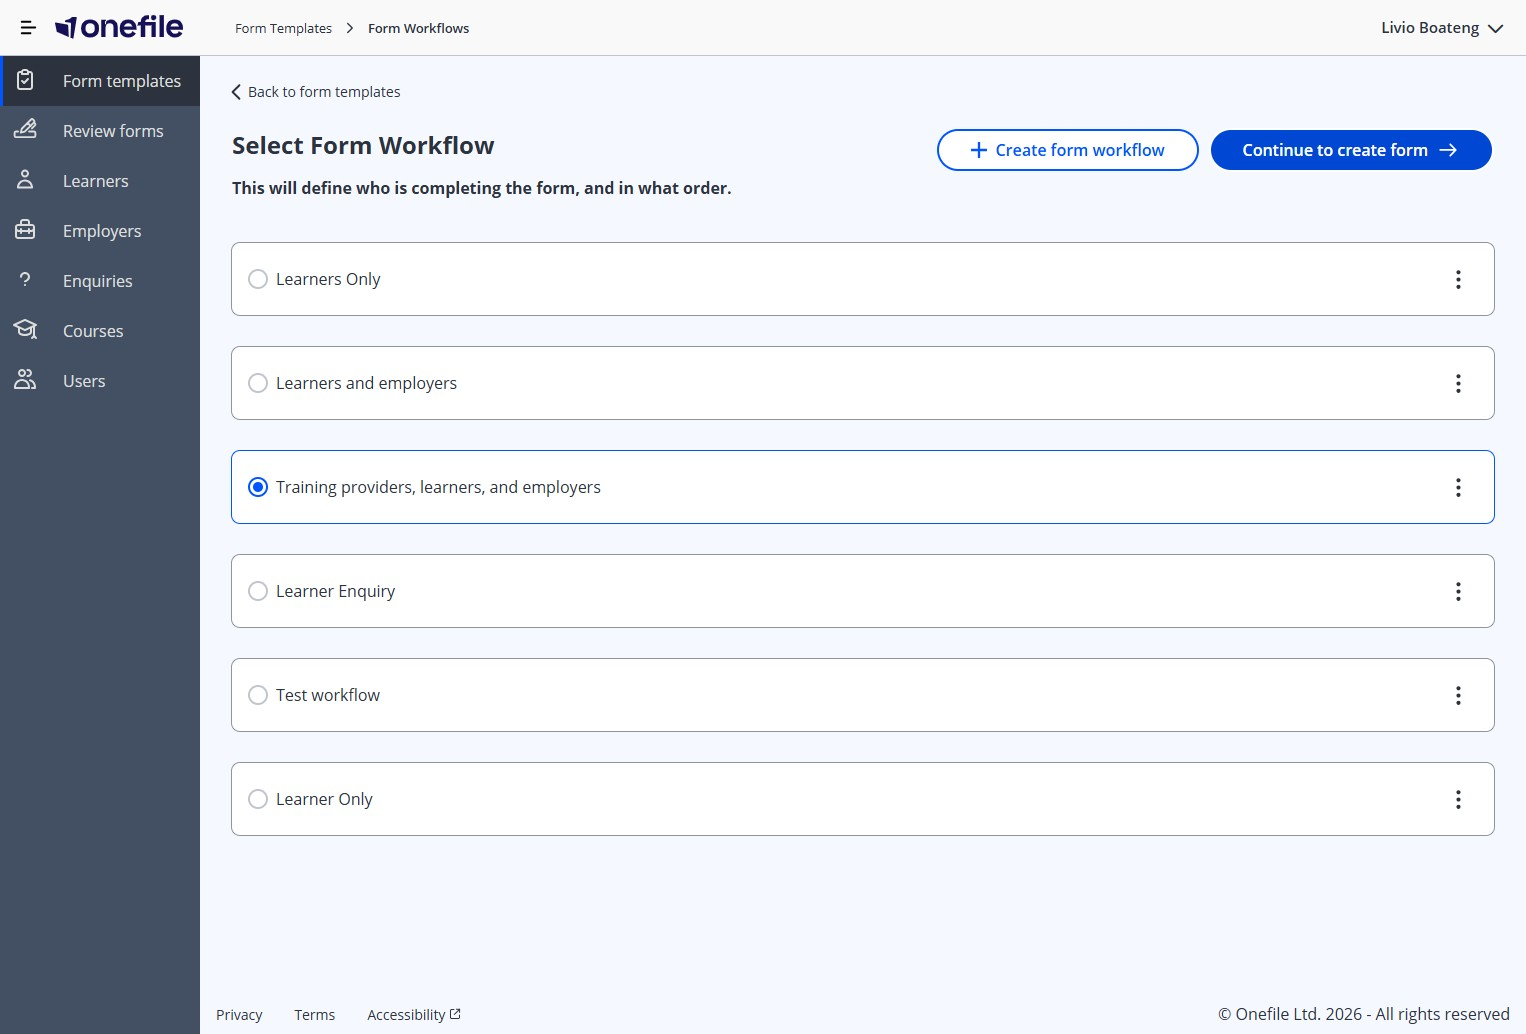Click the Courses graduation cap icon

point(25,330)
